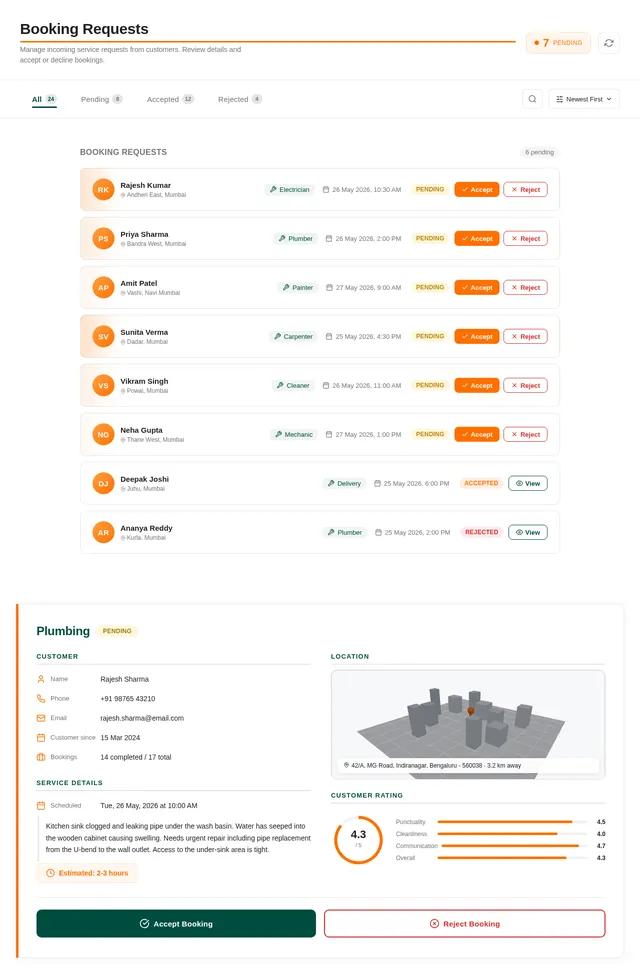Click the orange map location pin
The image size is (640, 980).
(471, 711)
